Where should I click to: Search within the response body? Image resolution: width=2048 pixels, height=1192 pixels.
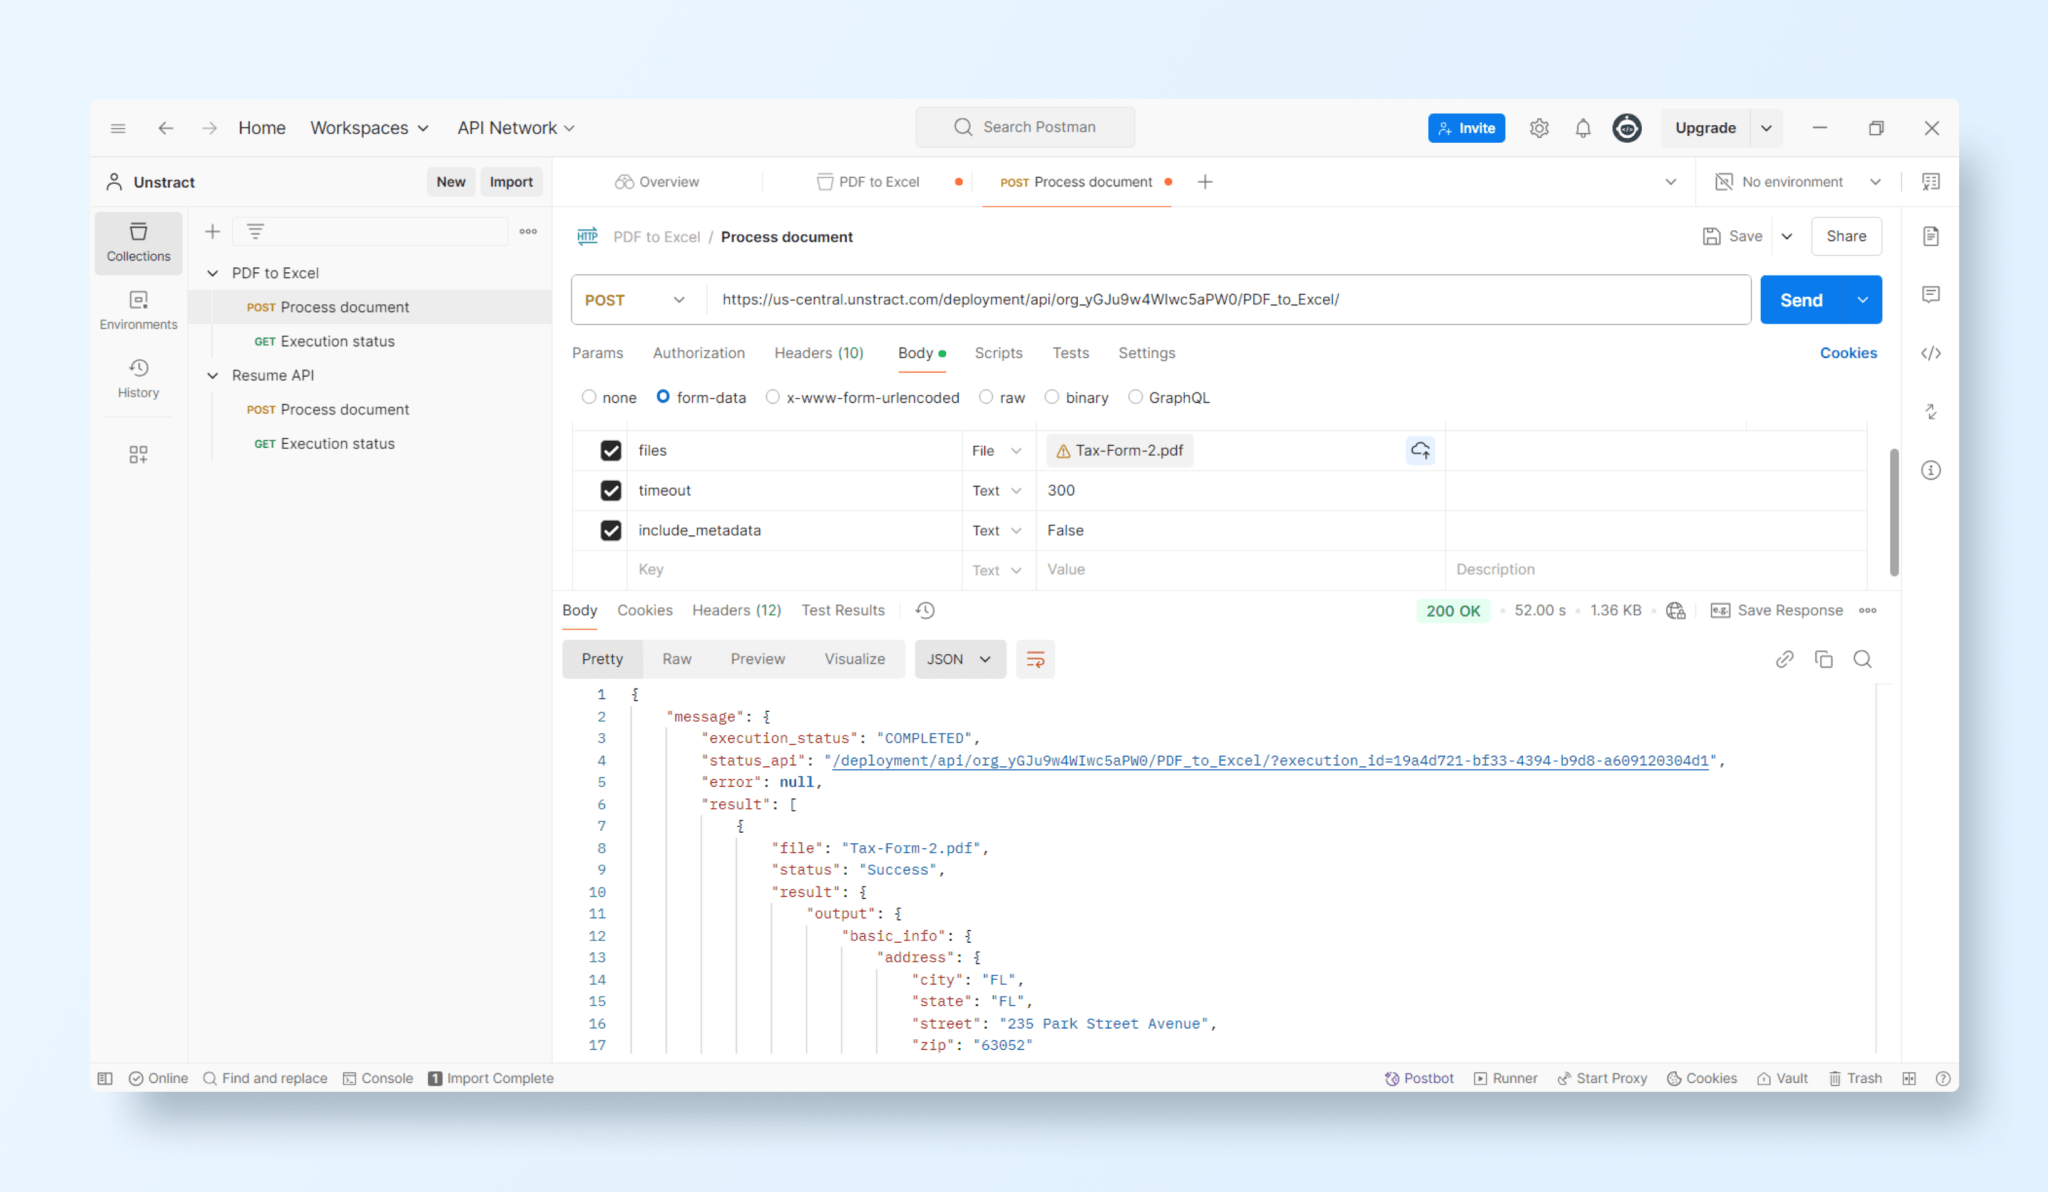(x=1862, y=659)
